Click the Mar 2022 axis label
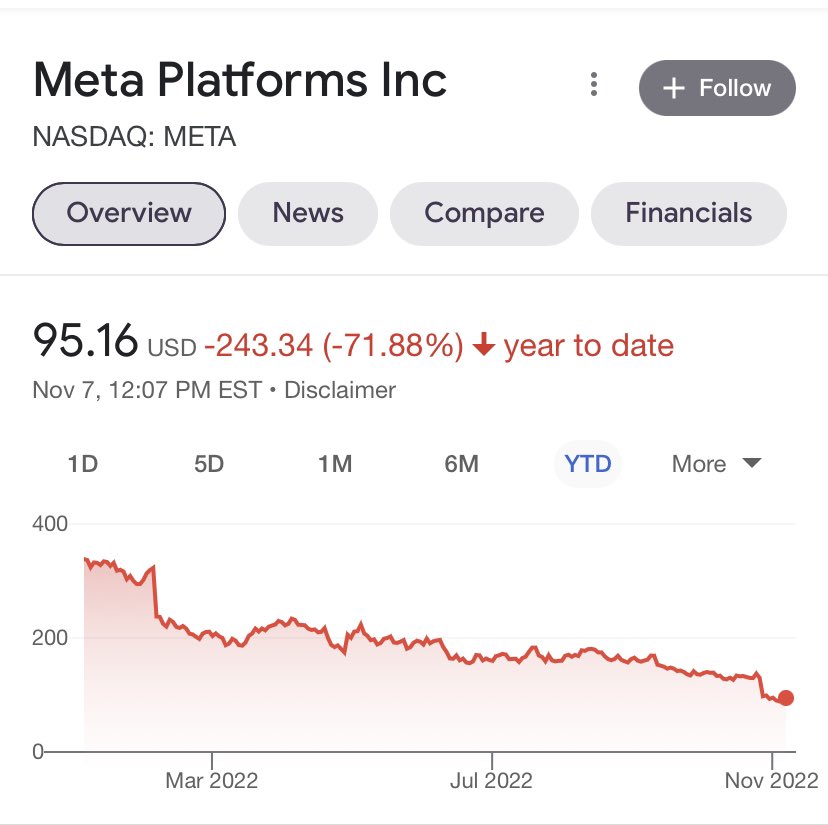 coord(212,781)
